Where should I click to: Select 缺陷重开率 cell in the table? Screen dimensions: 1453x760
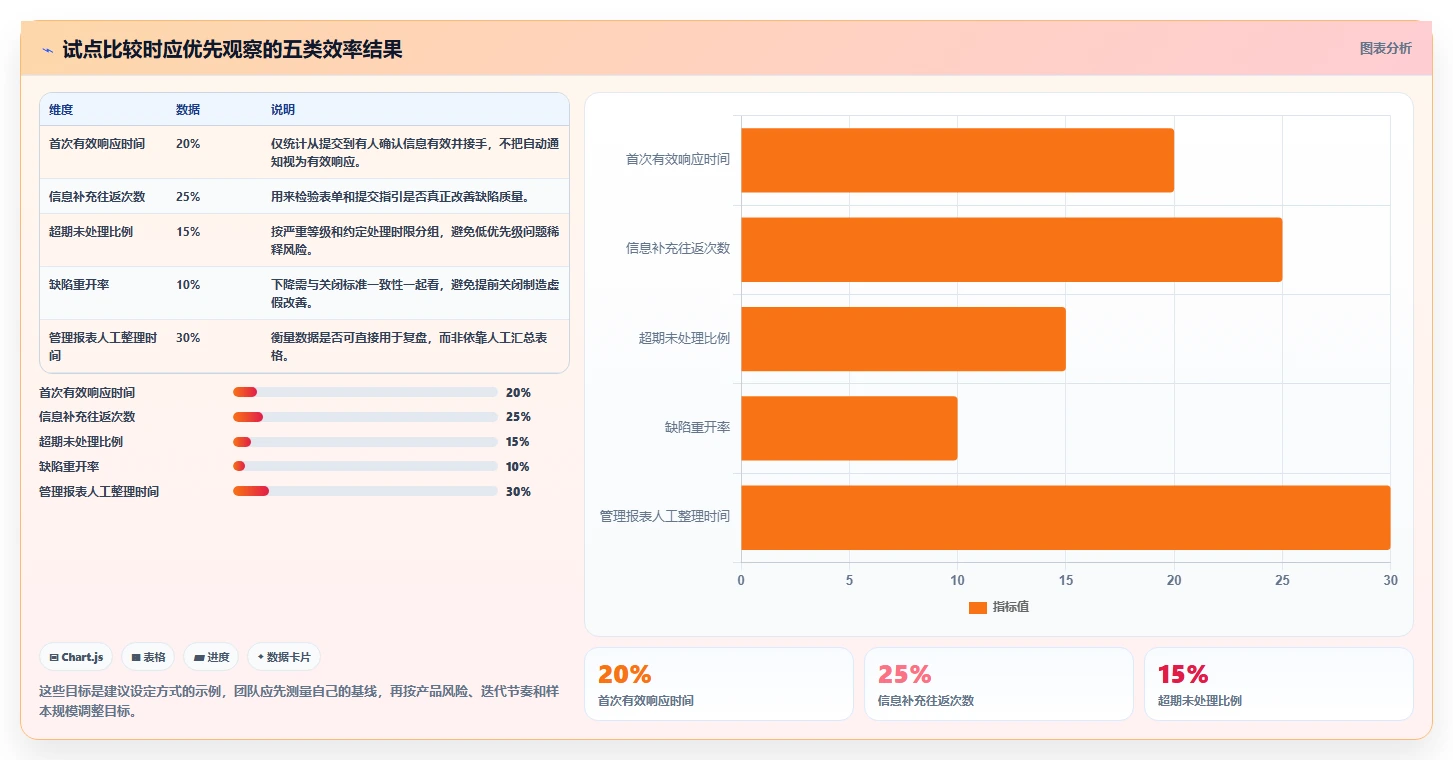79,285
